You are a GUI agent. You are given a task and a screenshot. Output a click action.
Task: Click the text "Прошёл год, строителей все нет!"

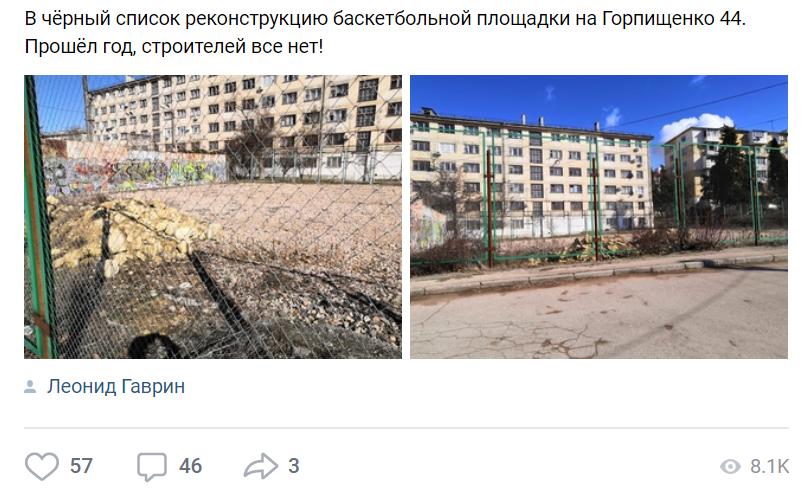(174, 47)
